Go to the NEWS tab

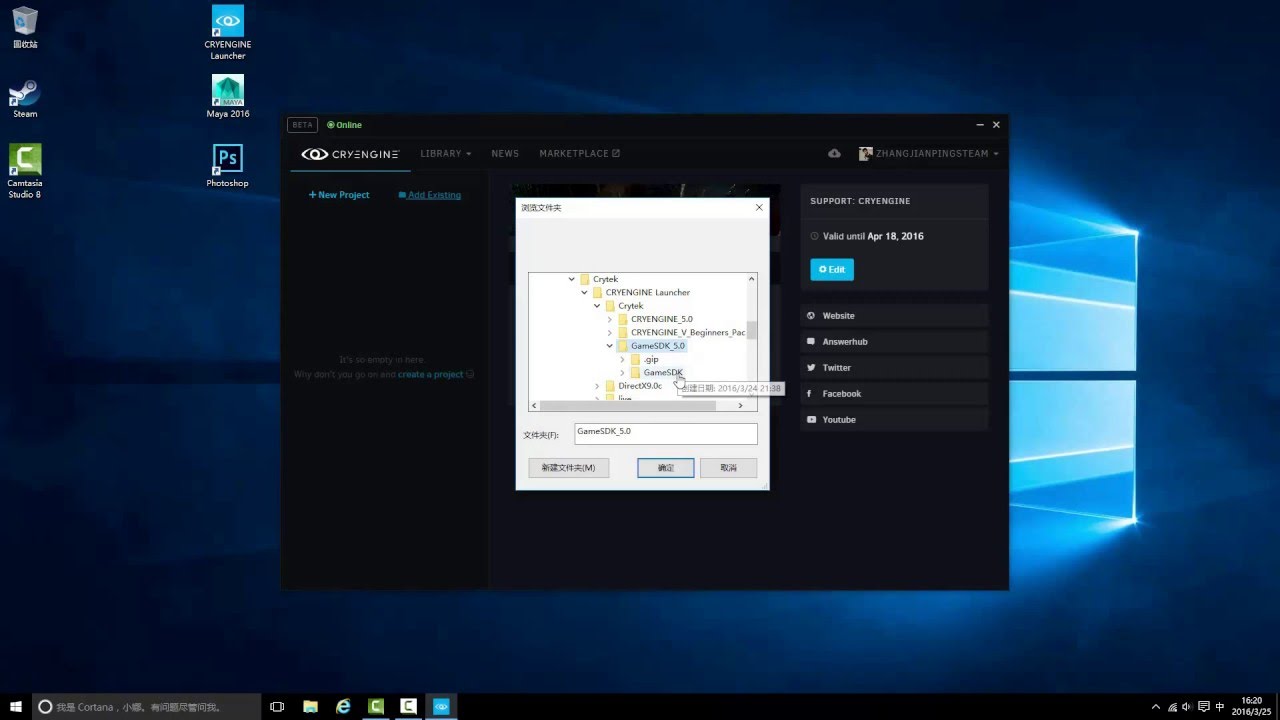click(505, 154)
